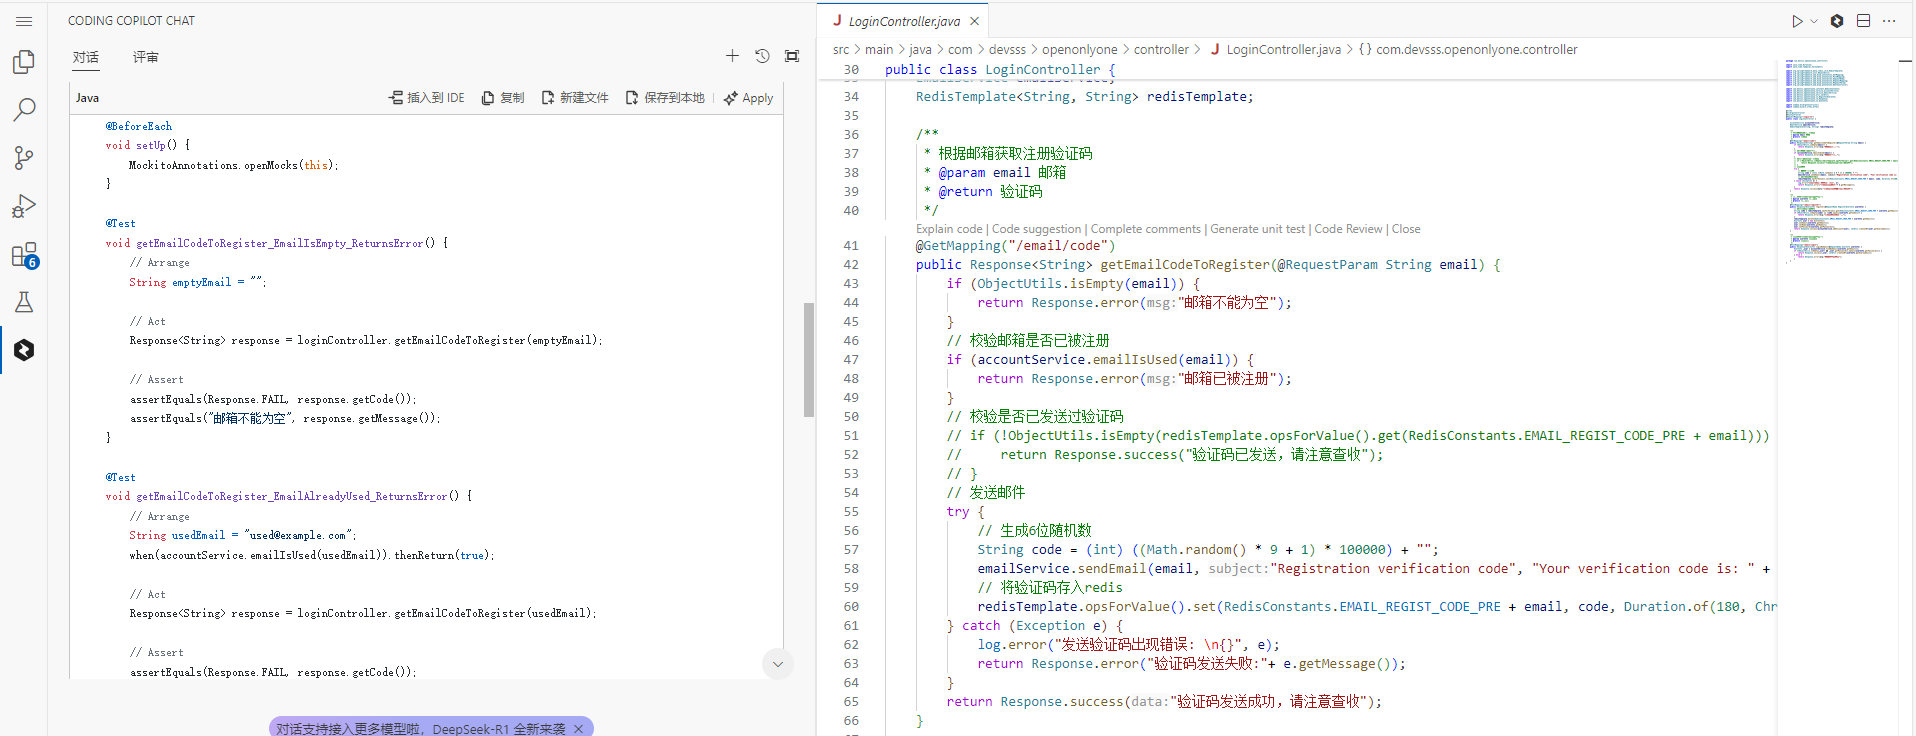Click Generate unit test CodeLens link
Screen dimensions: 1916x736
1258,229
